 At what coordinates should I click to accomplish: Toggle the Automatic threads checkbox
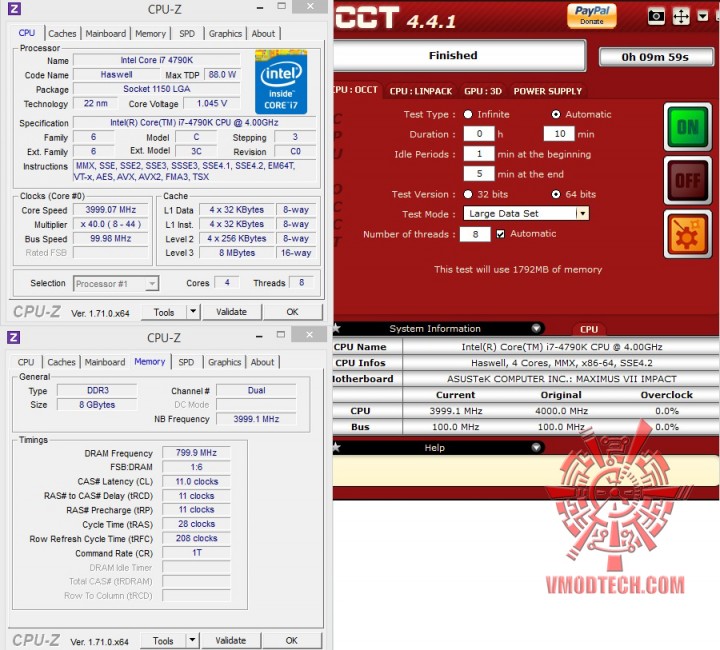click(500, 234)
